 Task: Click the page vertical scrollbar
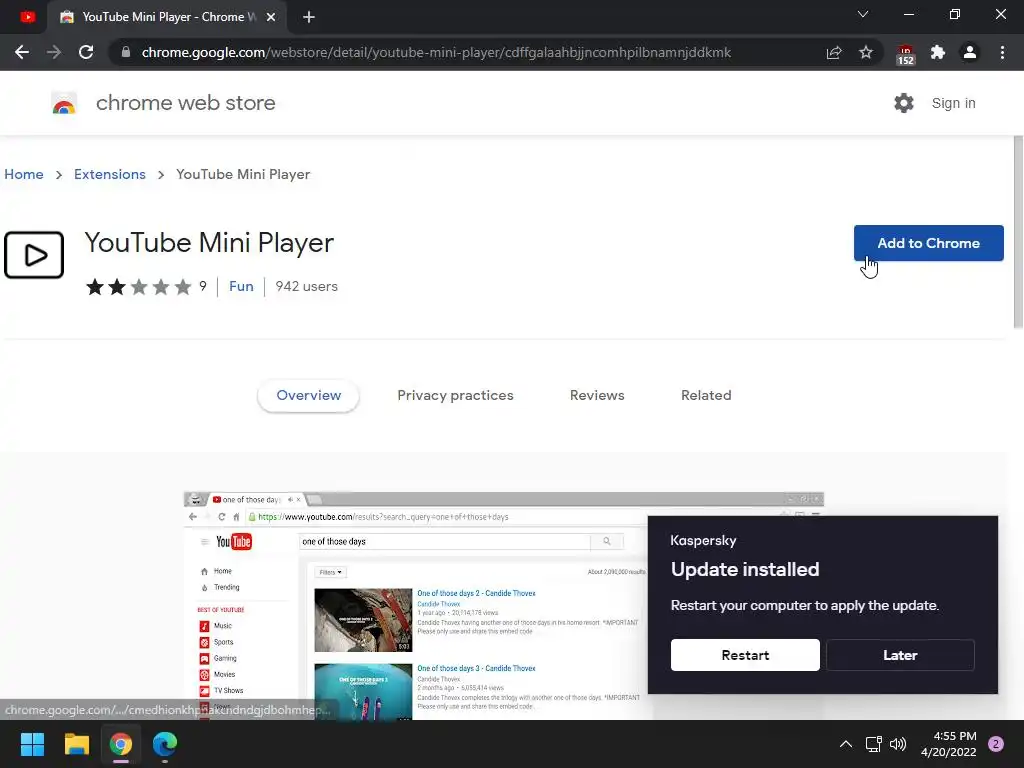pos(1018,232)
